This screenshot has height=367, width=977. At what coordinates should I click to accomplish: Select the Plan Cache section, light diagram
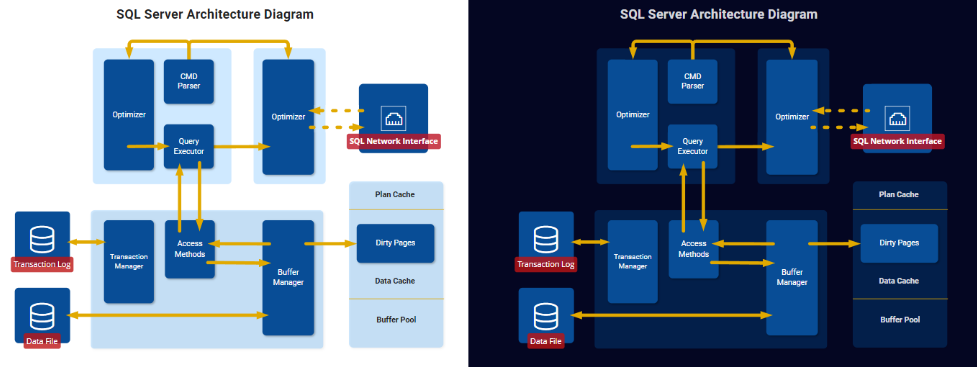[x=396, y=195]
